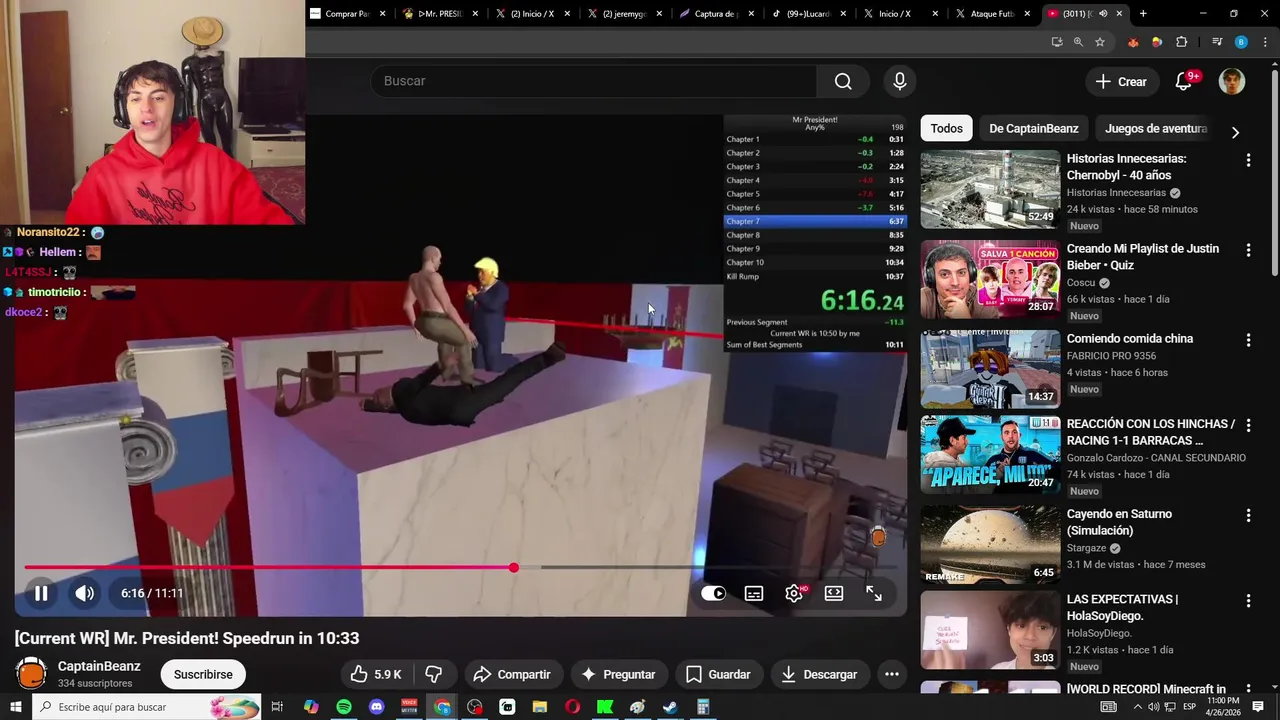The image size is (1280, 720).
Task: Dislike the video
Action: click(x=434, y=674)
